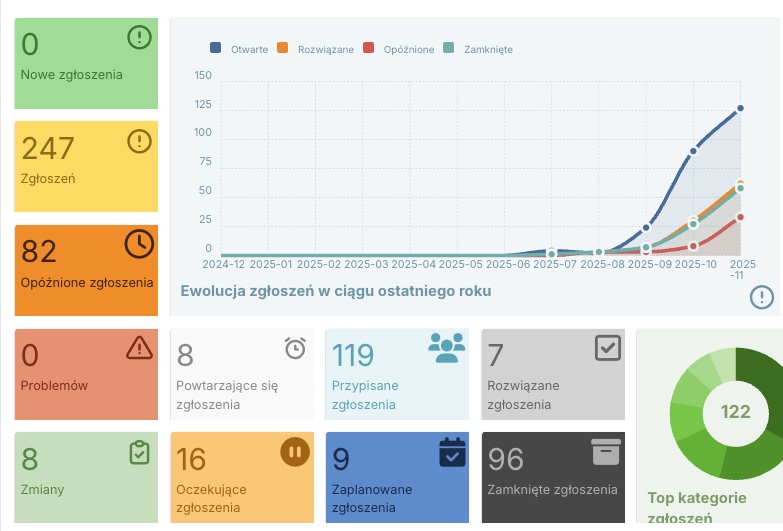Toggle the Zamknięte series in chart legend
783x531 pixels.
click(480, 49)
